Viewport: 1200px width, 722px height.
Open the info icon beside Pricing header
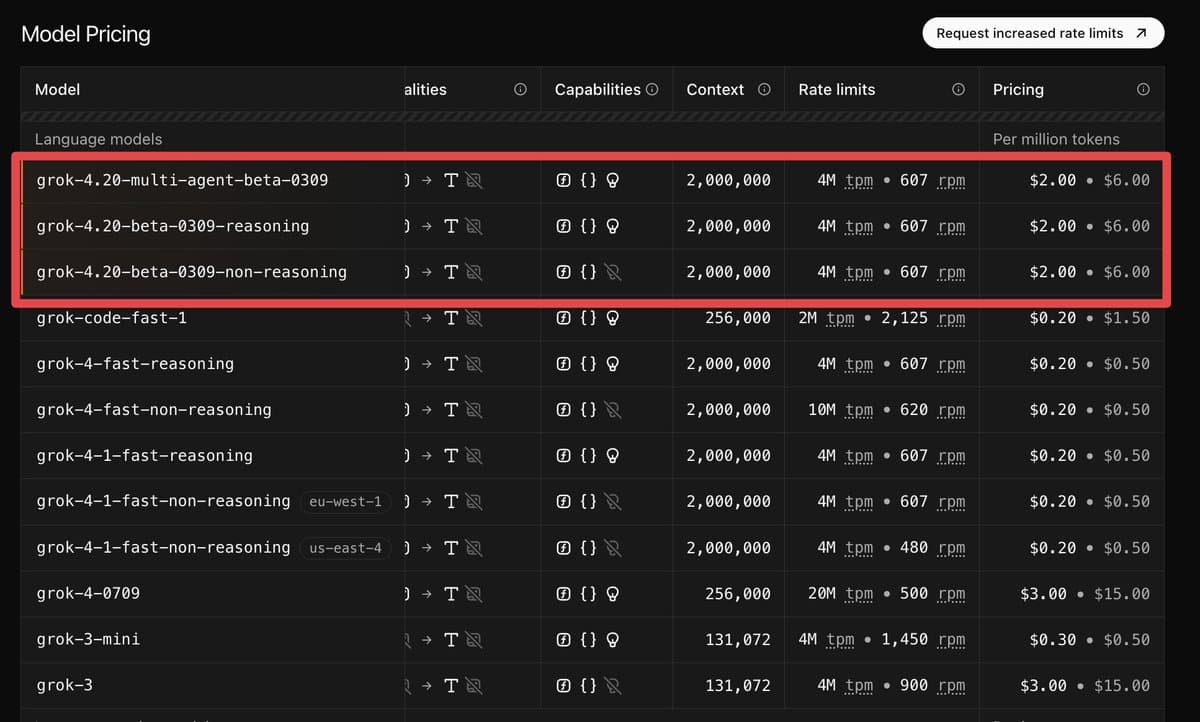coord(1143,89)
